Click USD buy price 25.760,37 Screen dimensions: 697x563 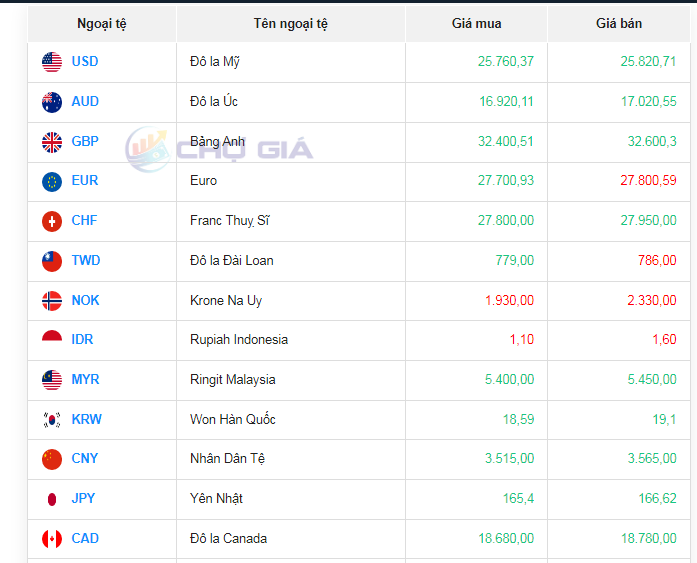pyautogui.click(x=506, y=61)
